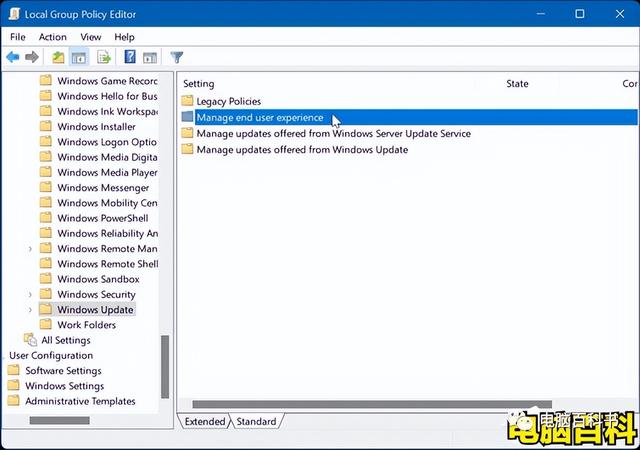Click the tree pane vertical scrollbar thumb
This screenshot has width=640, height=450.
click(x=165, y=366)
